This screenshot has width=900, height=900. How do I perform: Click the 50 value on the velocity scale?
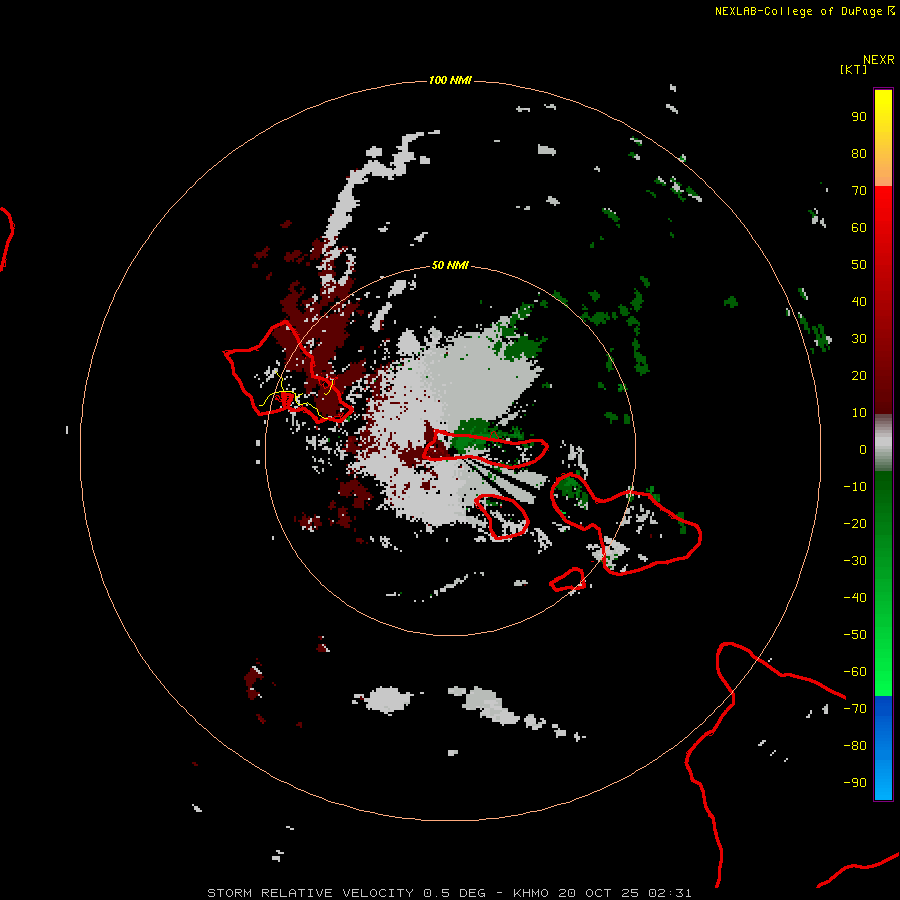coord(859,265)
